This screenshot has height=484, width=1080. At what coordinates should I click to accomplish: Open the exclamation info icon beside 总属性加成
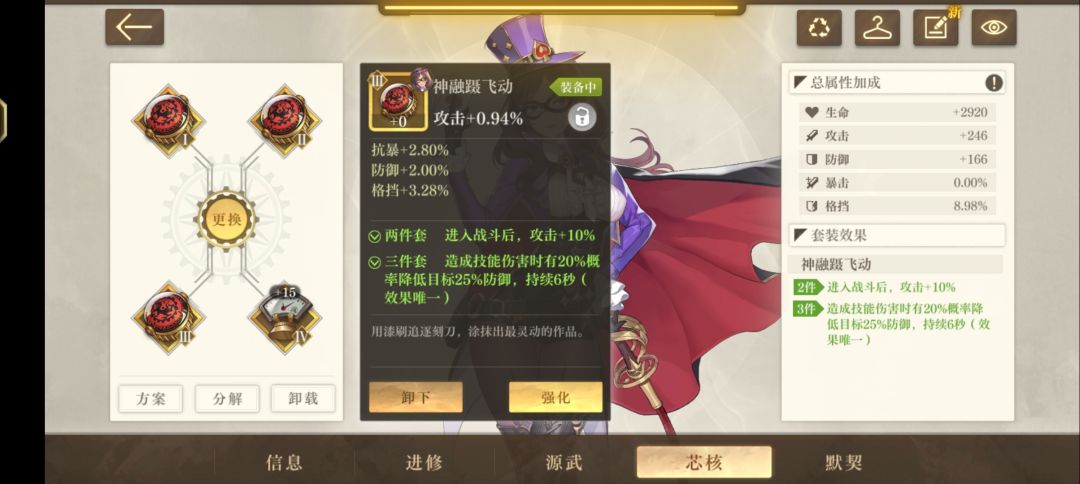point(993,83)
